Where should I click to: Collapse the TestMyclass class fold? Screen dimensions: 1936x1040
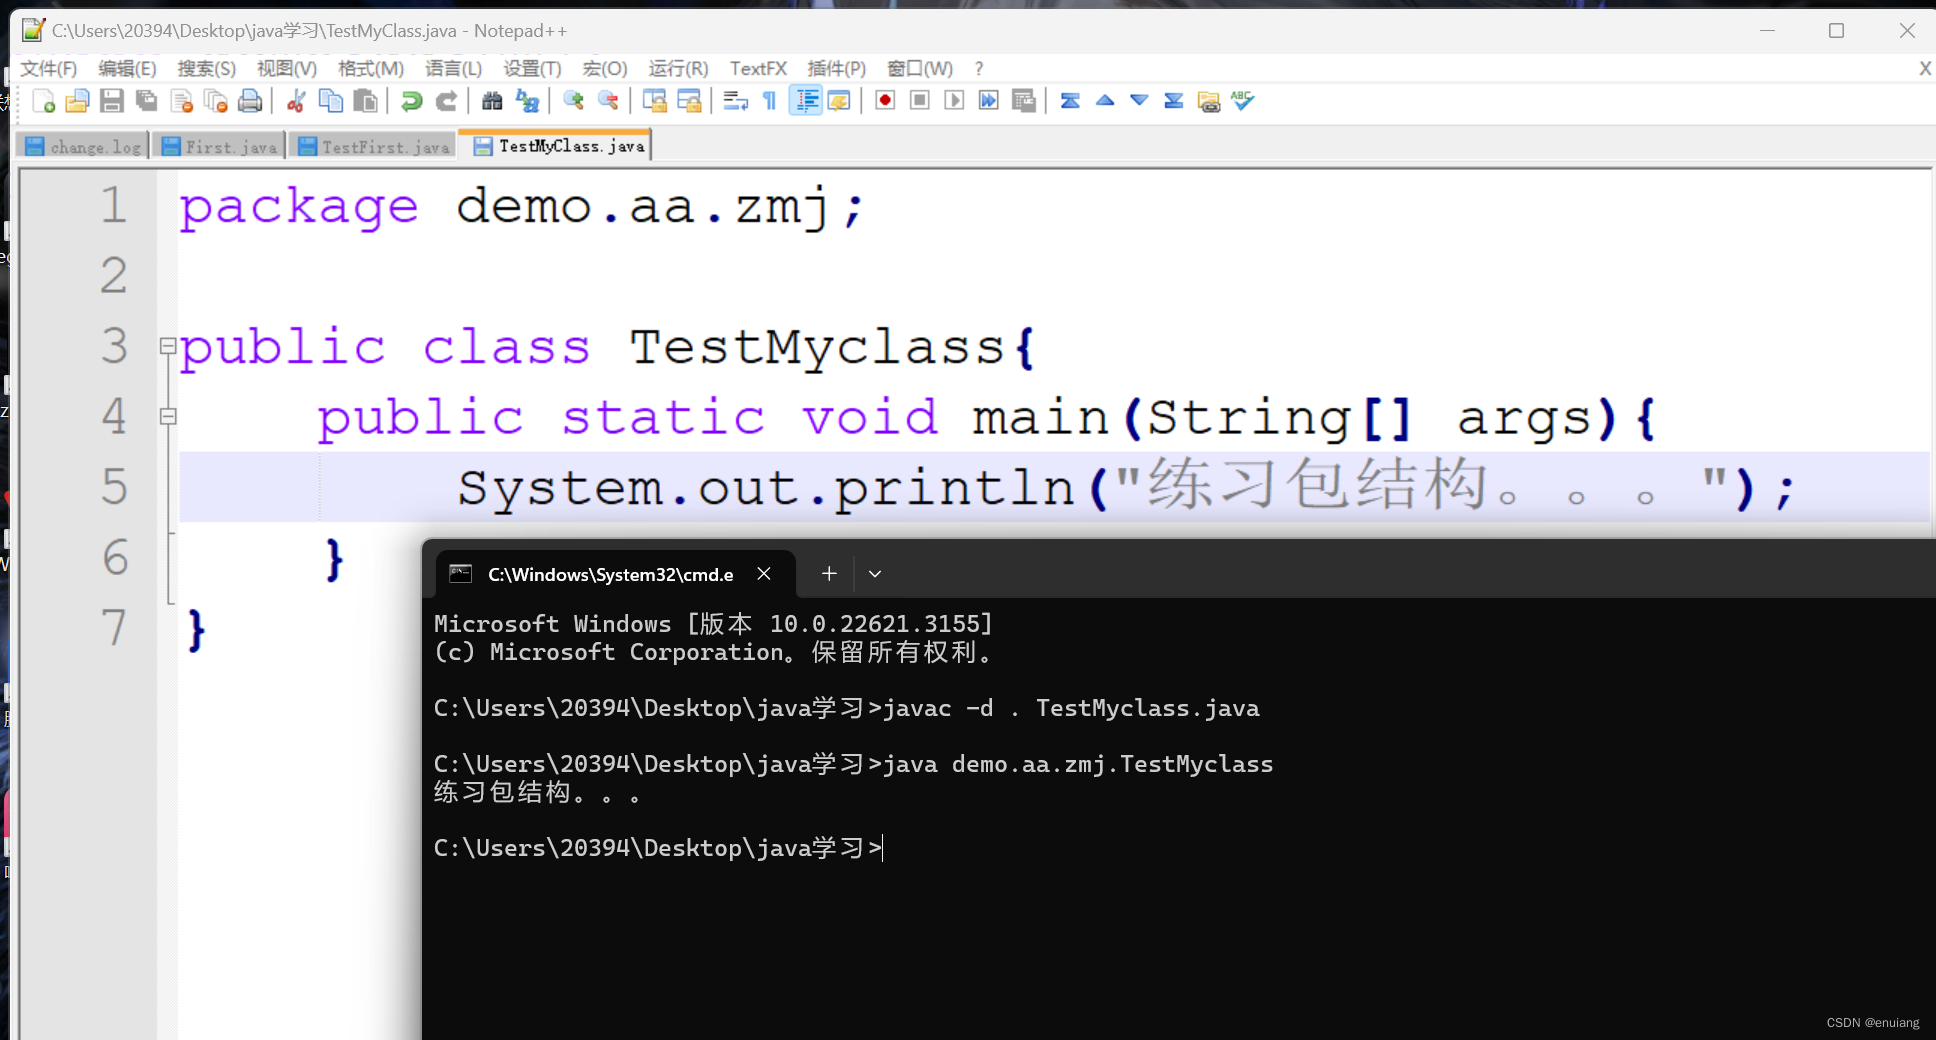(x=168, y=346)
